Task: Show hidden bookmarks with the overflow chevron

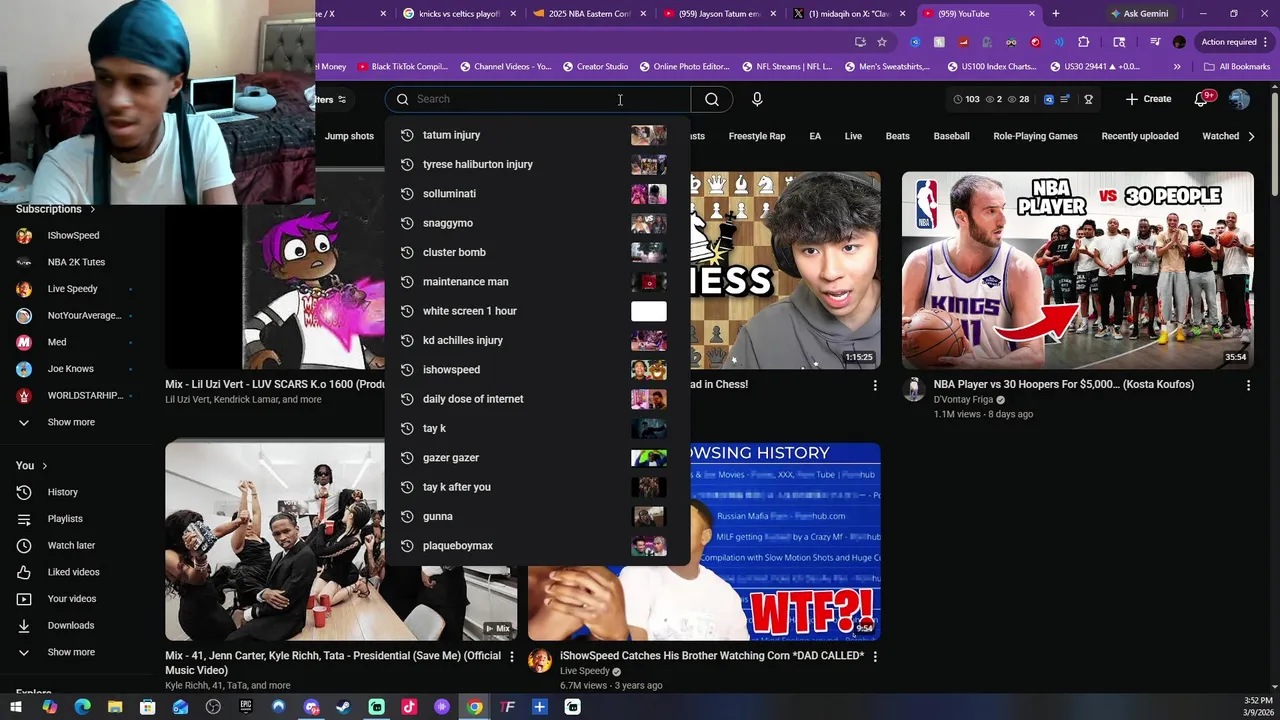Action: coord(1177,67)
